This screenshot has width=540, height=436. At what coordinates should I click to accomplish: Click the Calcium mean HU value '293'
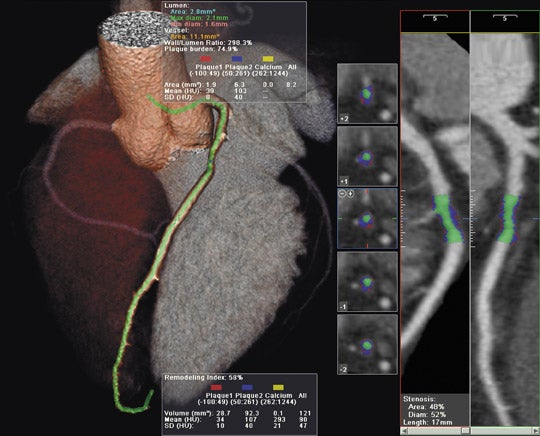[279, 419]
